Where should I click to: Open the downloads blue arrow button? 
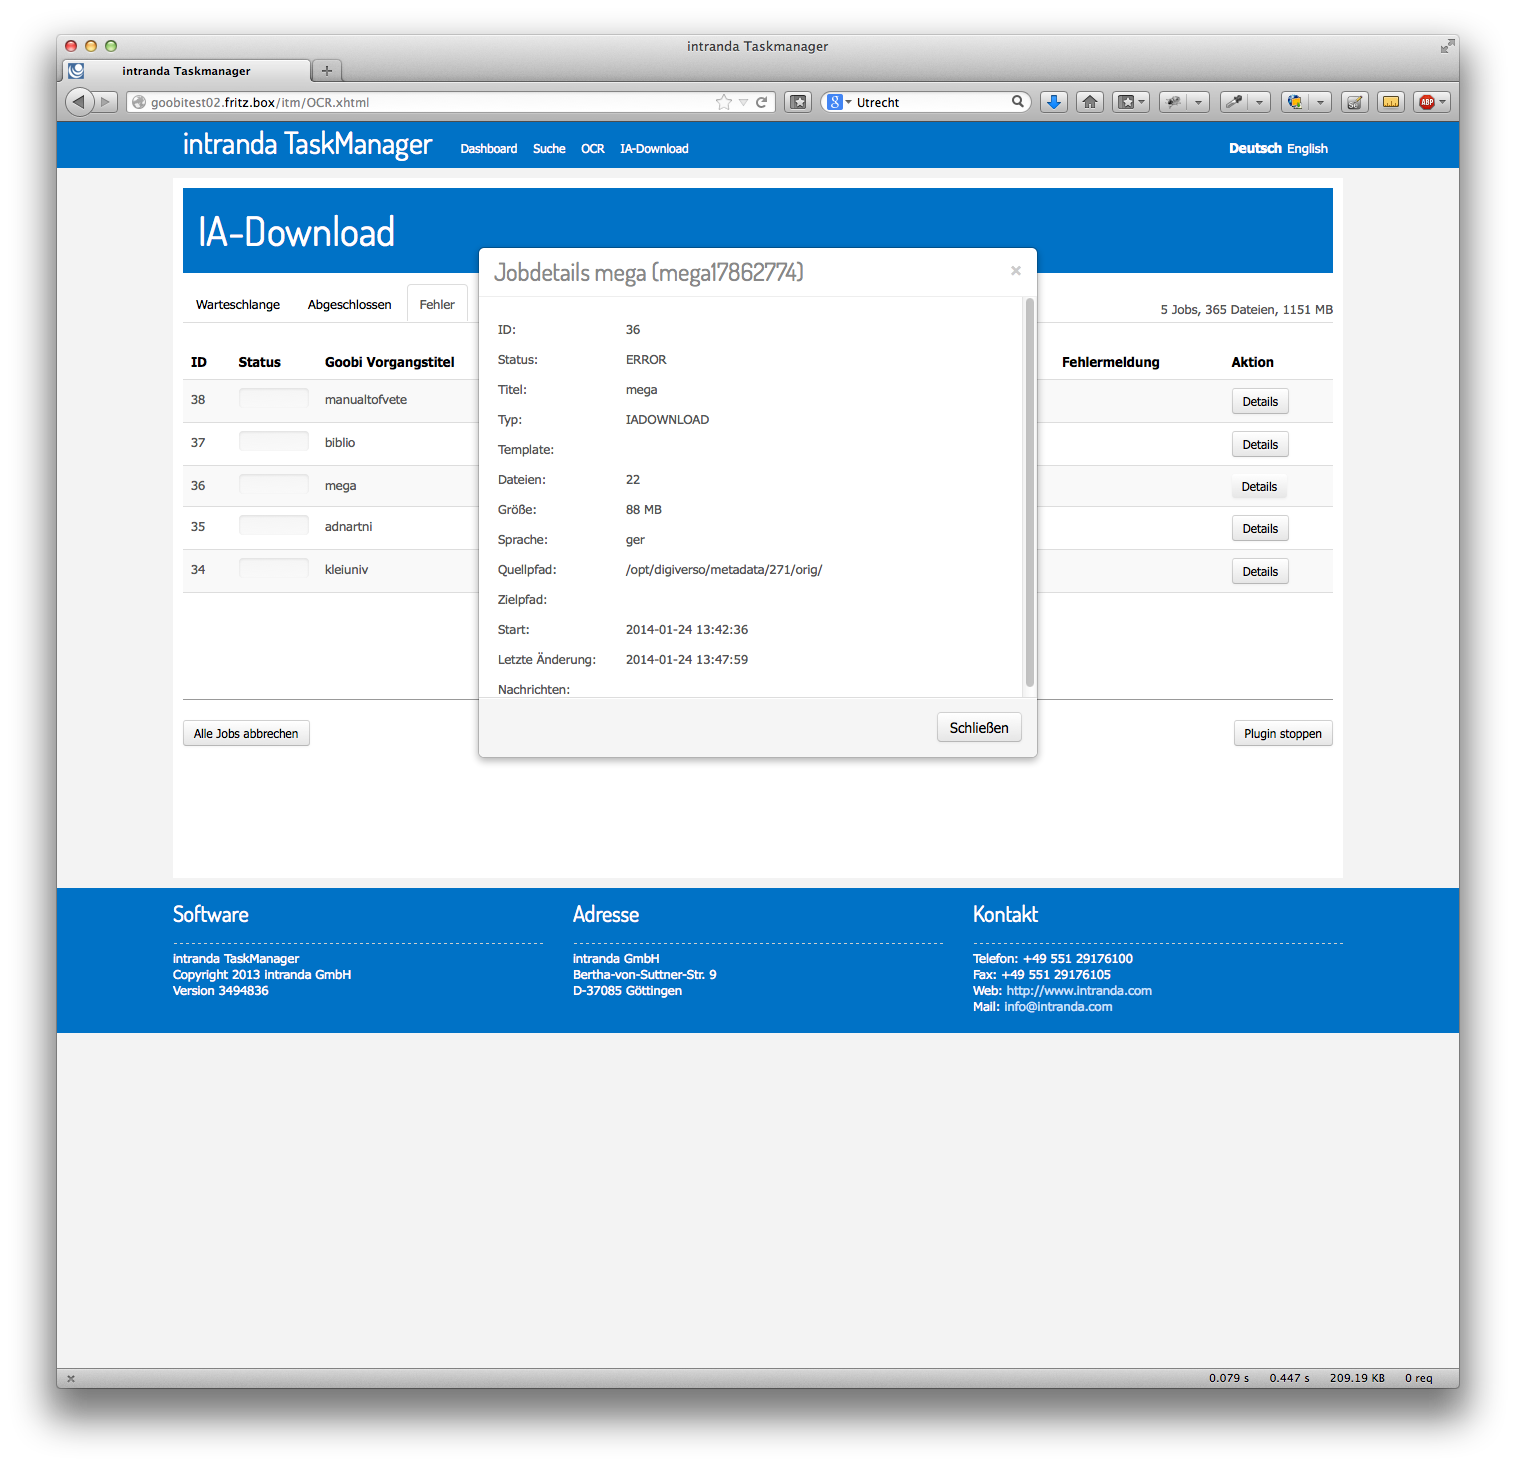point(1054,102)
